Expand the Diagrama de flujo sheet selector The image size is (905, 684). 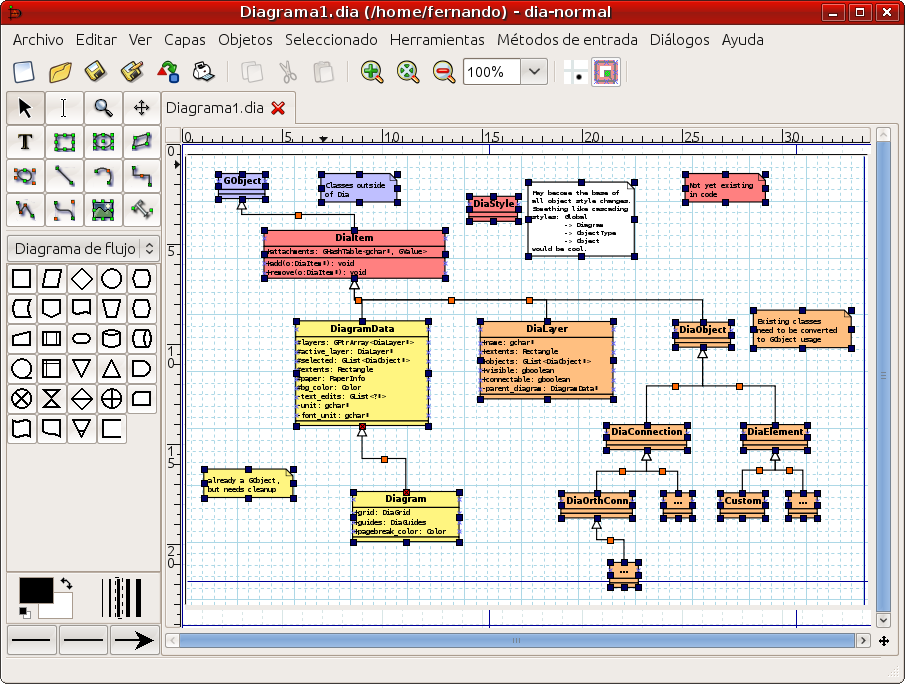pos(148,248)
